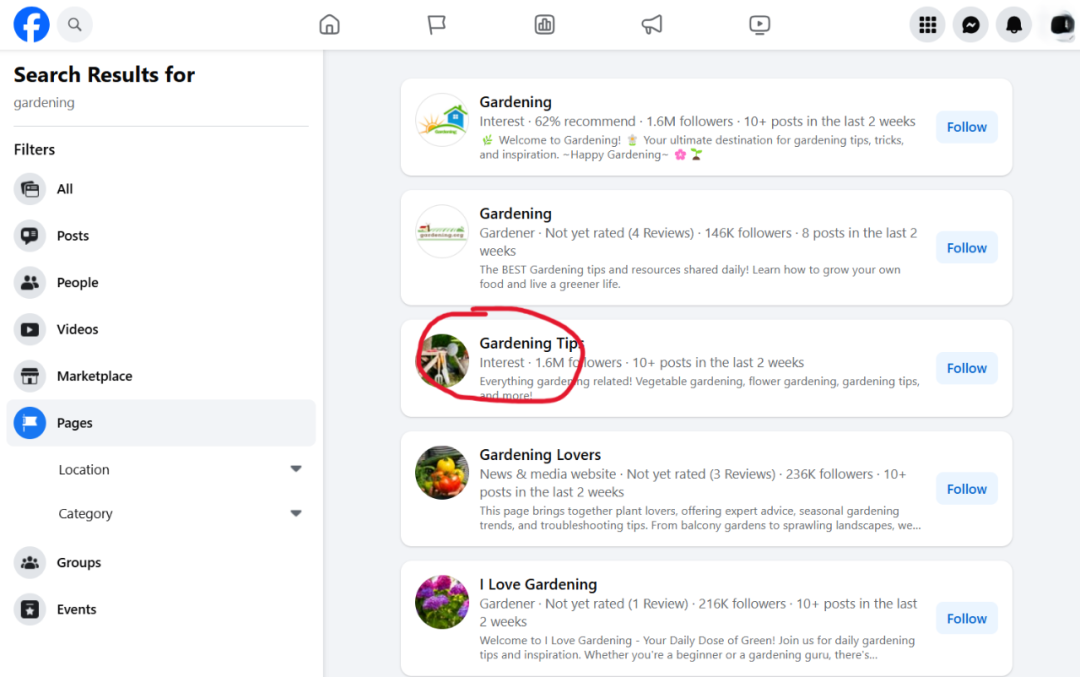Follow the Gardening Tips page
Image resolution: width=1080 pixels, height=677 pixels.
coord(966,368)
